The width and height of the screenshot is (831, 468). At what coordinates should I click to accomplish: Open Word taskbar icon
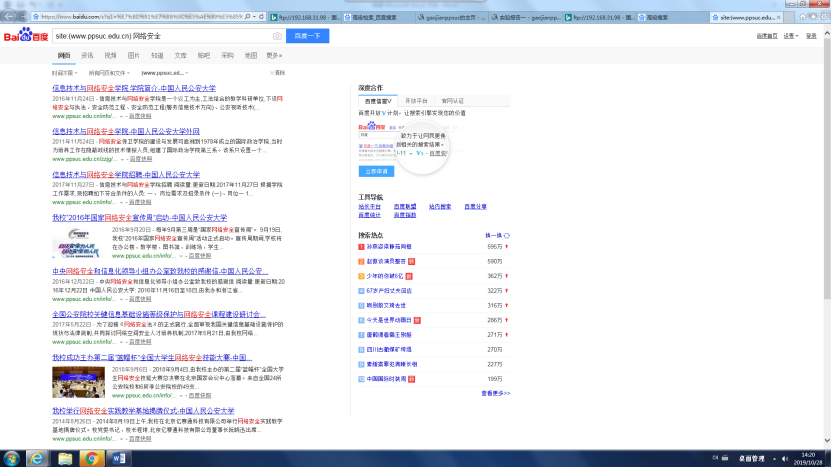(119, 458)
